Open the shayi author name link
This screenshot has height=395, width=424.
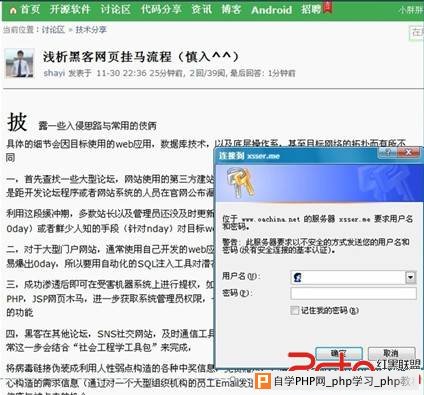54,73
